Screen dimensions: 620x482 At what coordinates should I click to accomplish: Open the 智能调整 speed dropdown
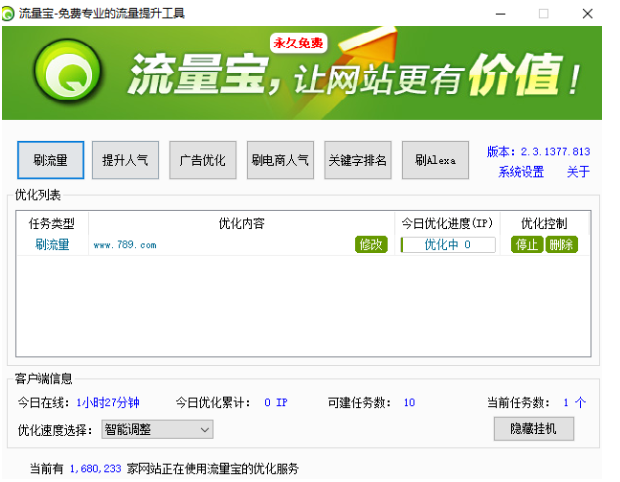(x=157, y=429)
